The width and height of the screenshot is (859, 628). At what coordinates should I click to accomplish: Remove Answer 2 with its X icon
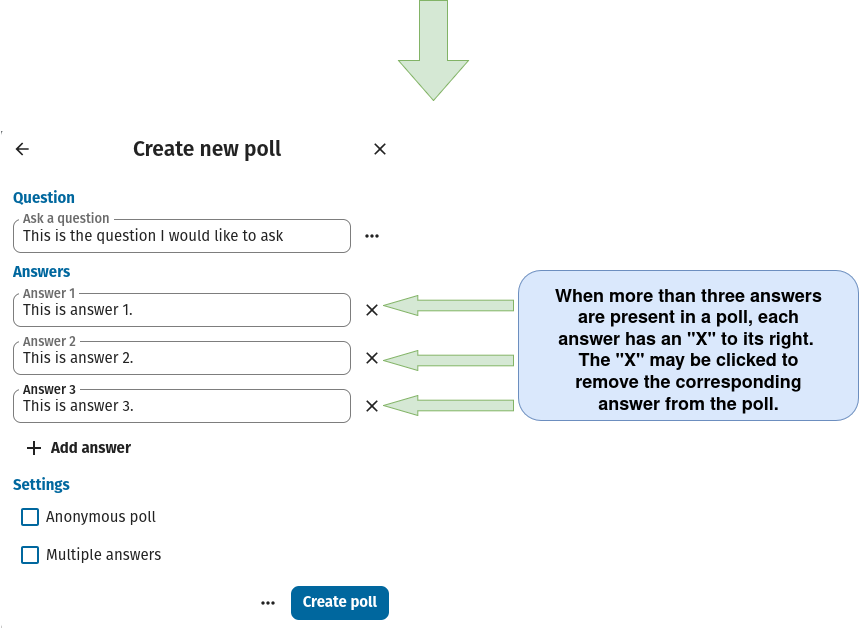372,358
